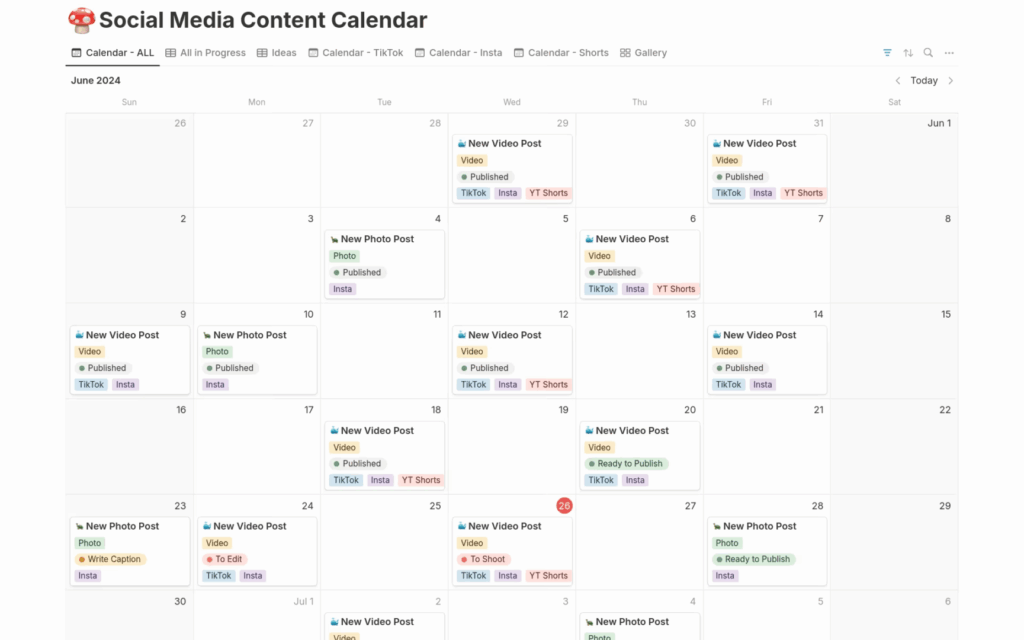Select the calendar icon beside Calendar - TikTok
Viewport: 1024px width, 640px height.
click(314, 52)
